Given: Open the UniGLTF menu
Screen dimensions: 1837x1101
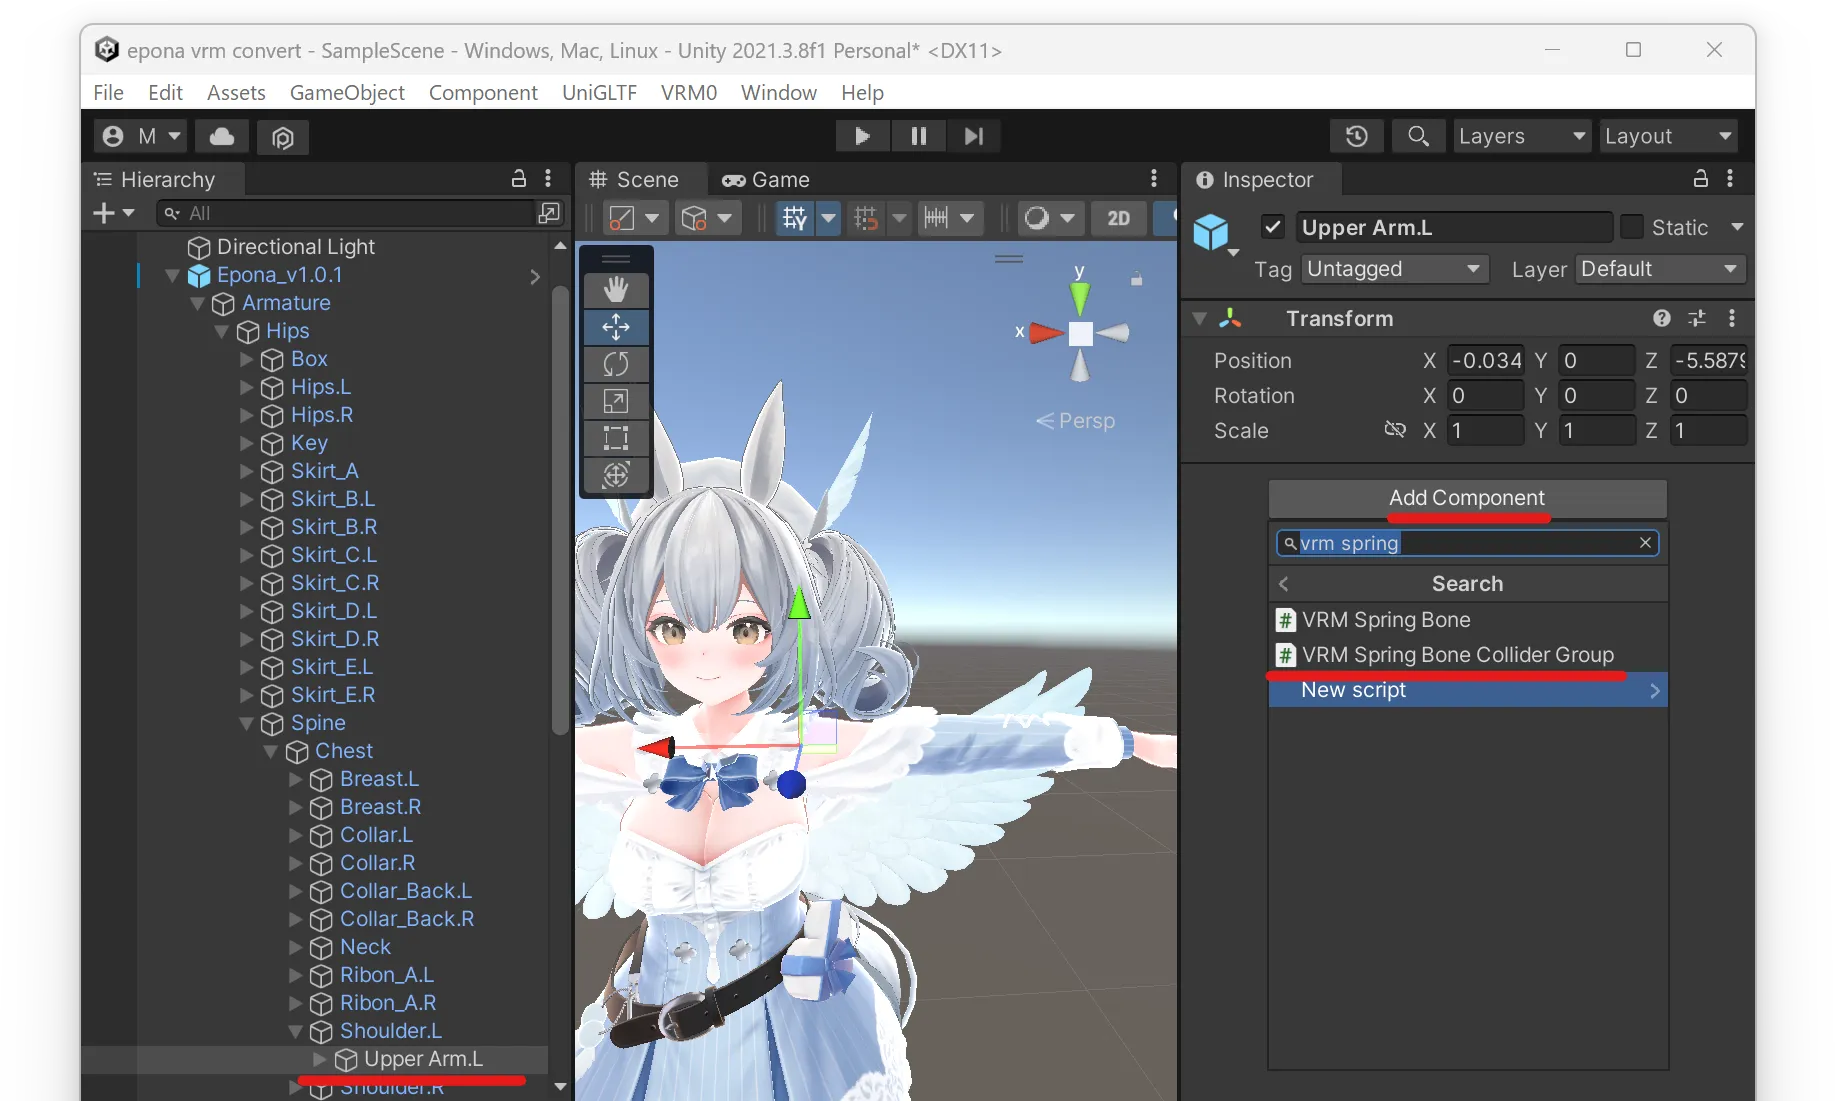Looking at the screenshot, I should (599, 93).
